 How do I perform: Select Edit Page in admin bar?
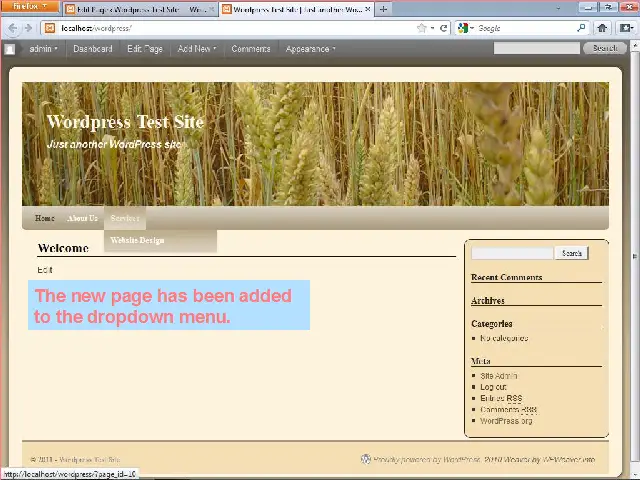click(145, 49)
